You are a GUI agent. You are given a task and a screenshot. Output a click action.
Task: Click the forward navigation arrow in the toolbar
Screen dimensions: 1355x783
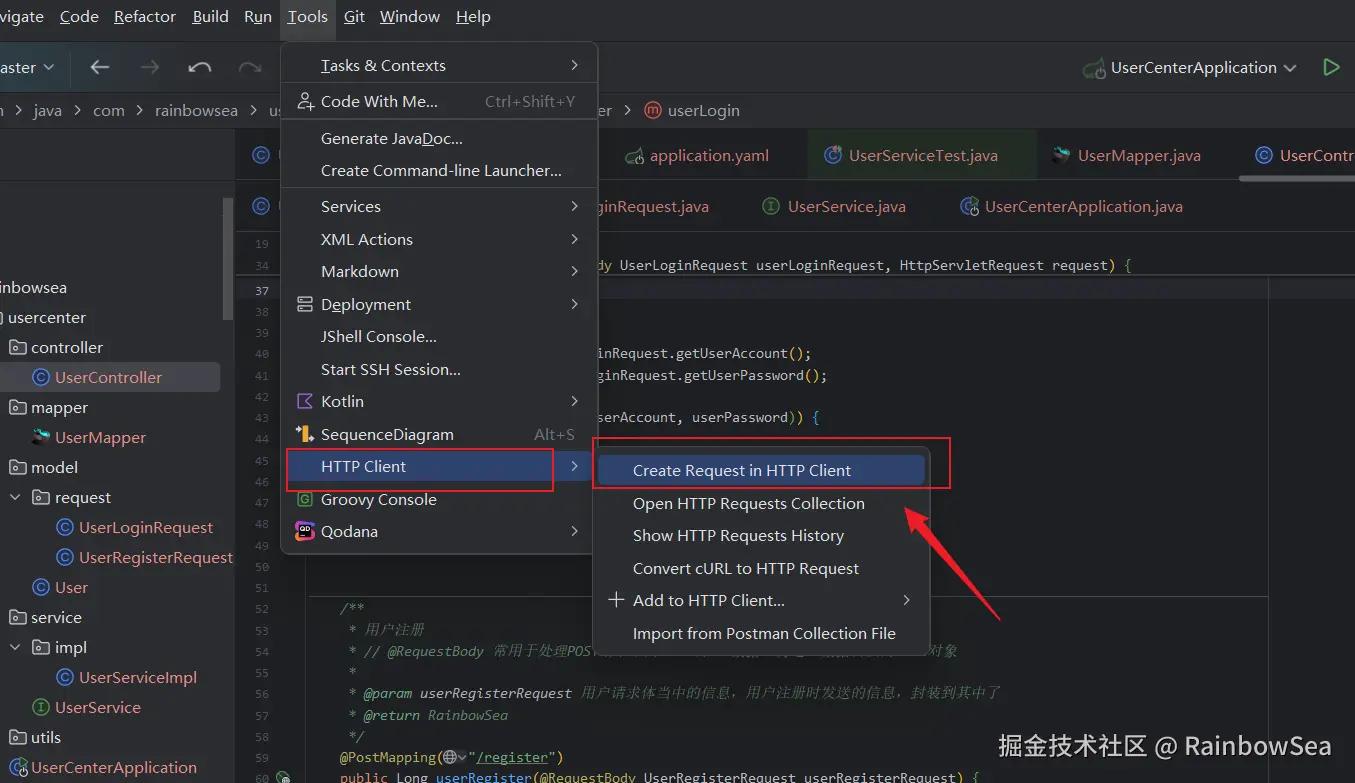[150, 67]
